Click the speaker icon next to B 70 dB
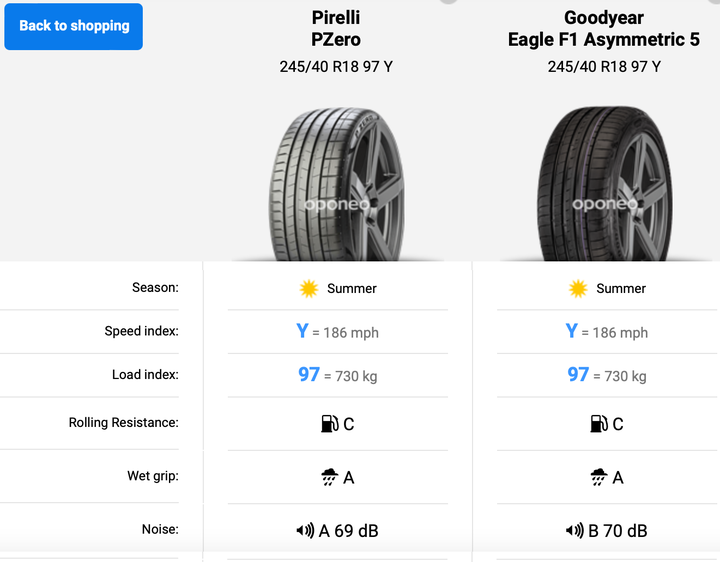This screenshot has width=720, height=562. coord(574,531)
